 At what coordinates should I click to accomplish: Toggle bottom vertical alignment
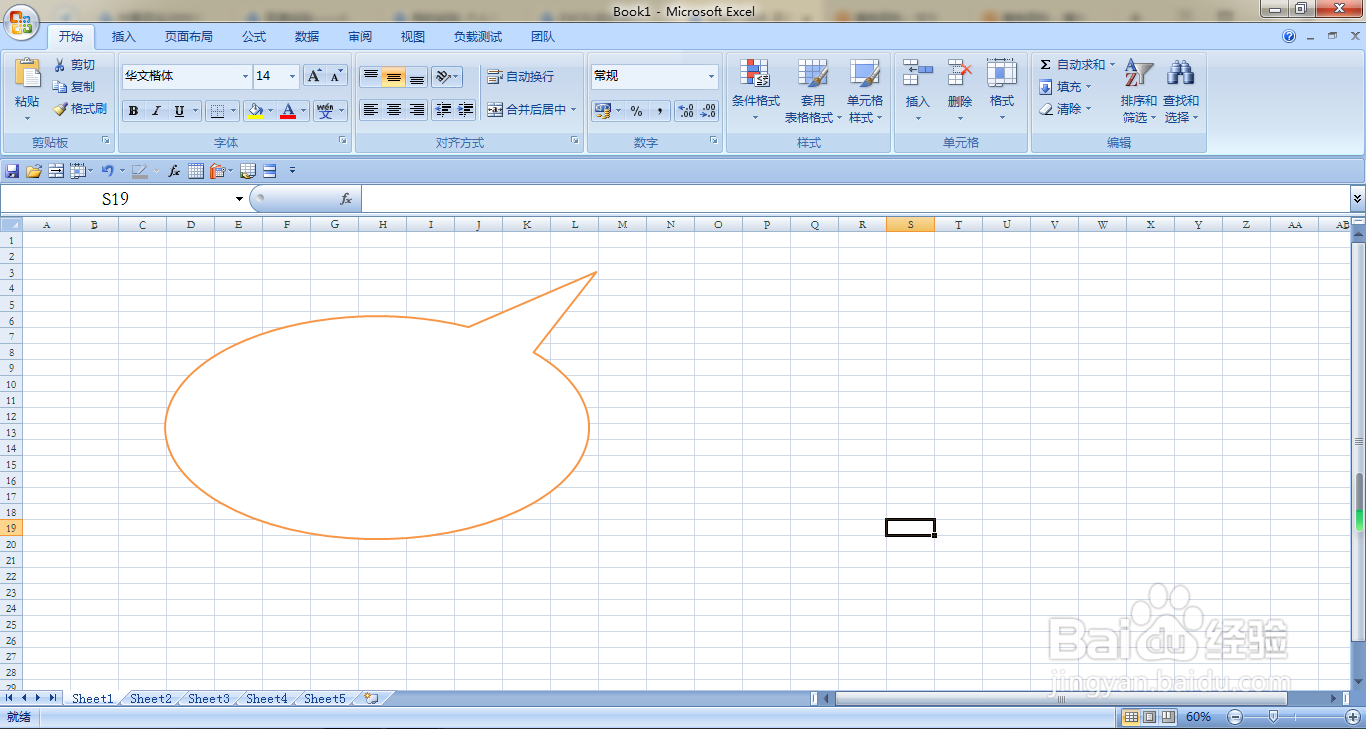tap(417, 77)
